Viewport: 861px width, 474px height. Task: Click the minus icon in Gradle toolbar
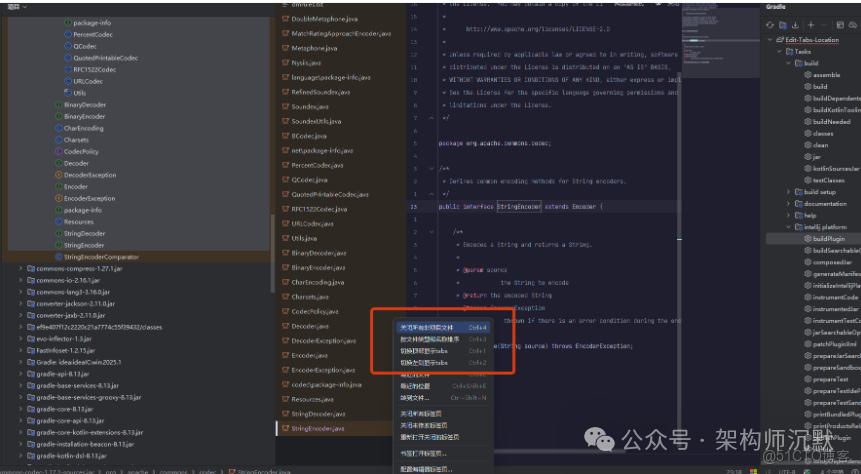[823, 25]
